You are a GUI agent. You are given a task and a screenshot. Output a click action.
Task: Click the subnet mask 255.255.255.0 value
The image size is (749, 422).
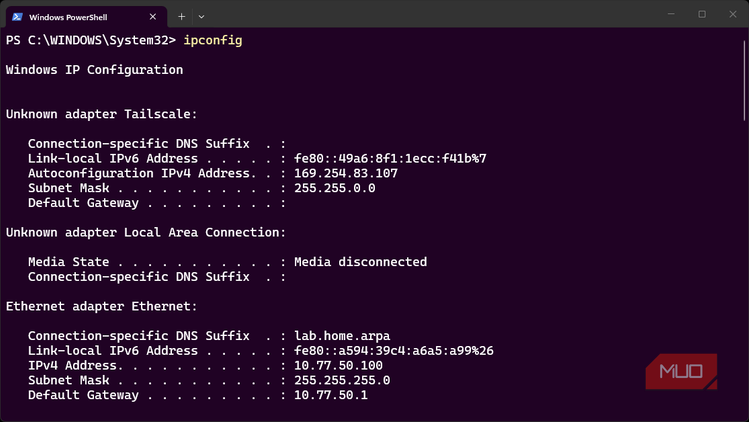point(342,380)
